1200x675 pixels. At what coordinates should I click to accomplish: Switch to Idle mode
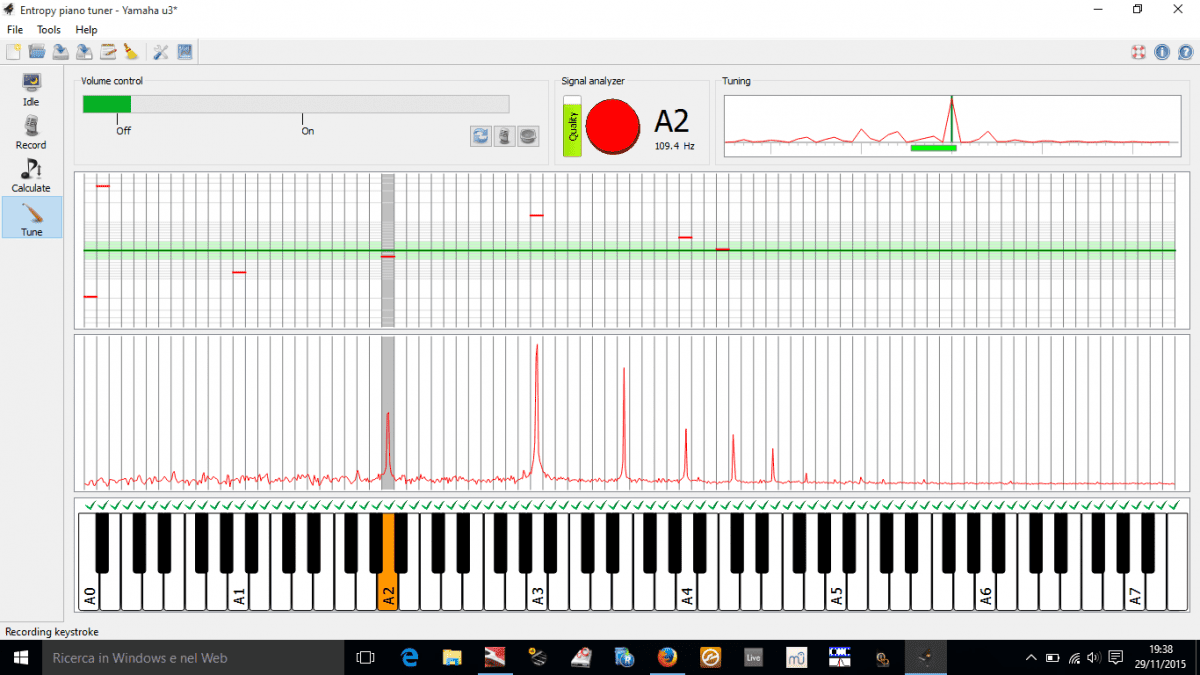[x=31, y=90]
